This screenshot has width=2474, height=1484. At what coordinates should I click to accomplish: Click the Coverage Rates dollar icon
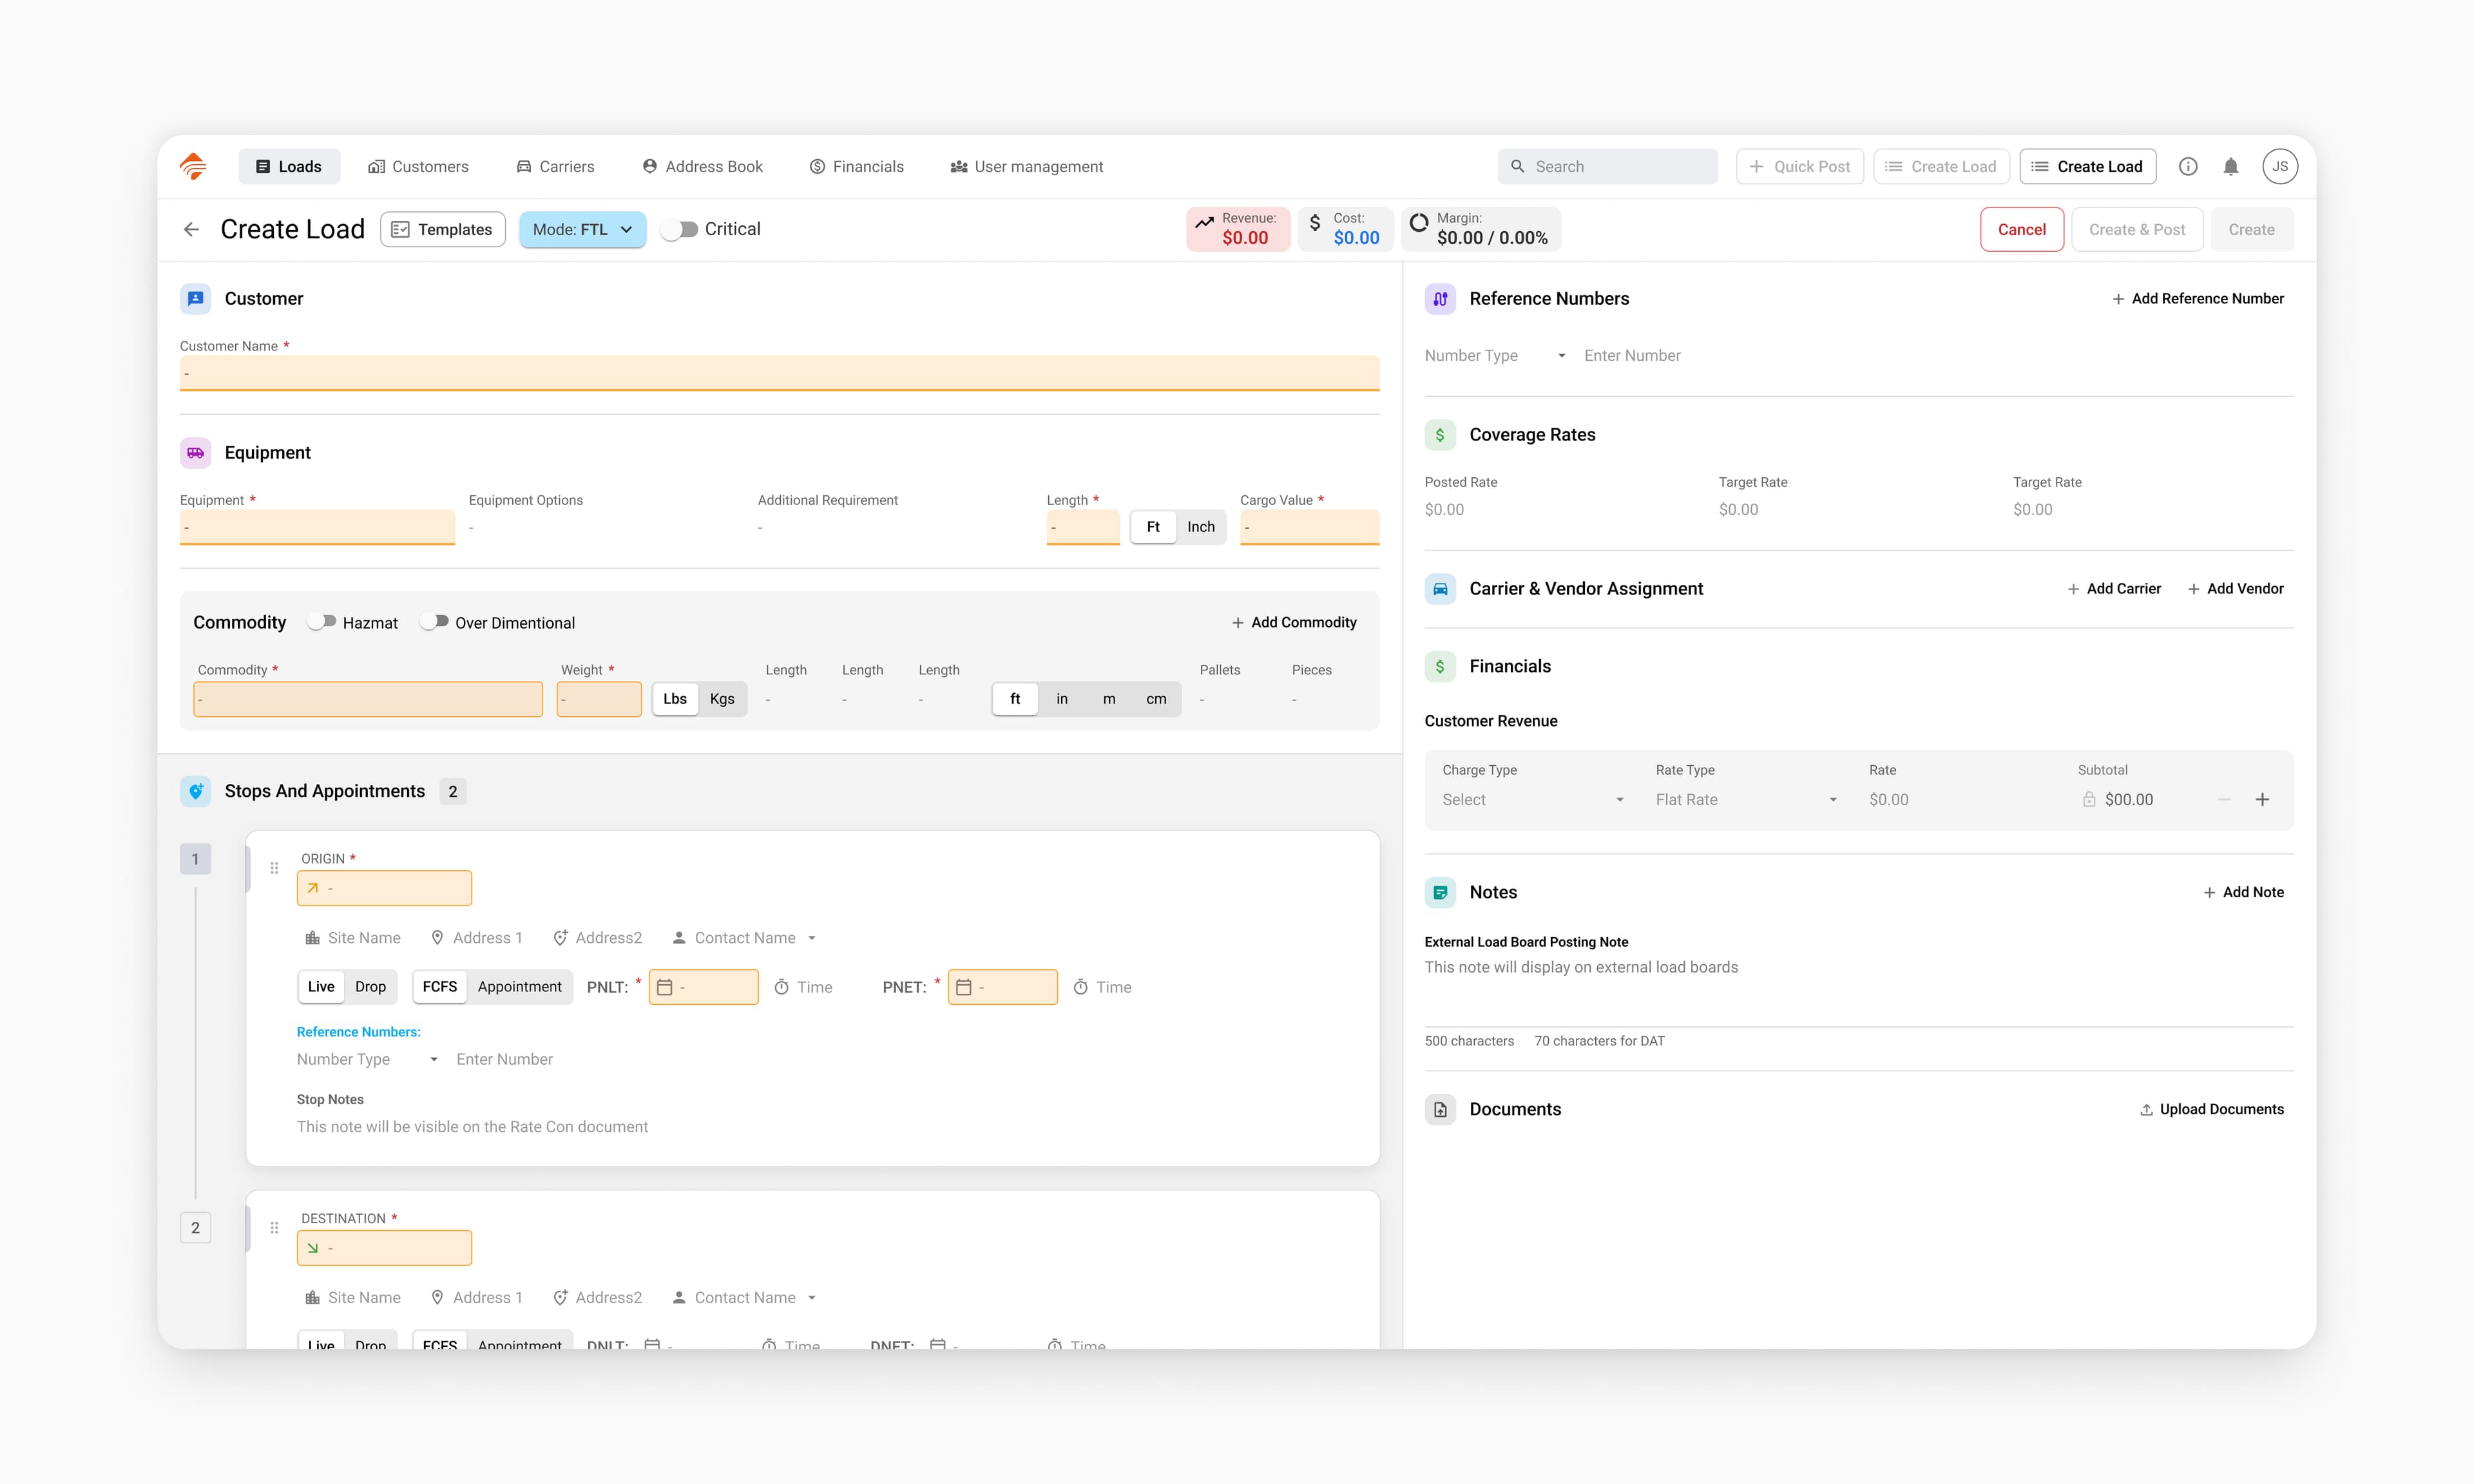(x=1440, y=434)
